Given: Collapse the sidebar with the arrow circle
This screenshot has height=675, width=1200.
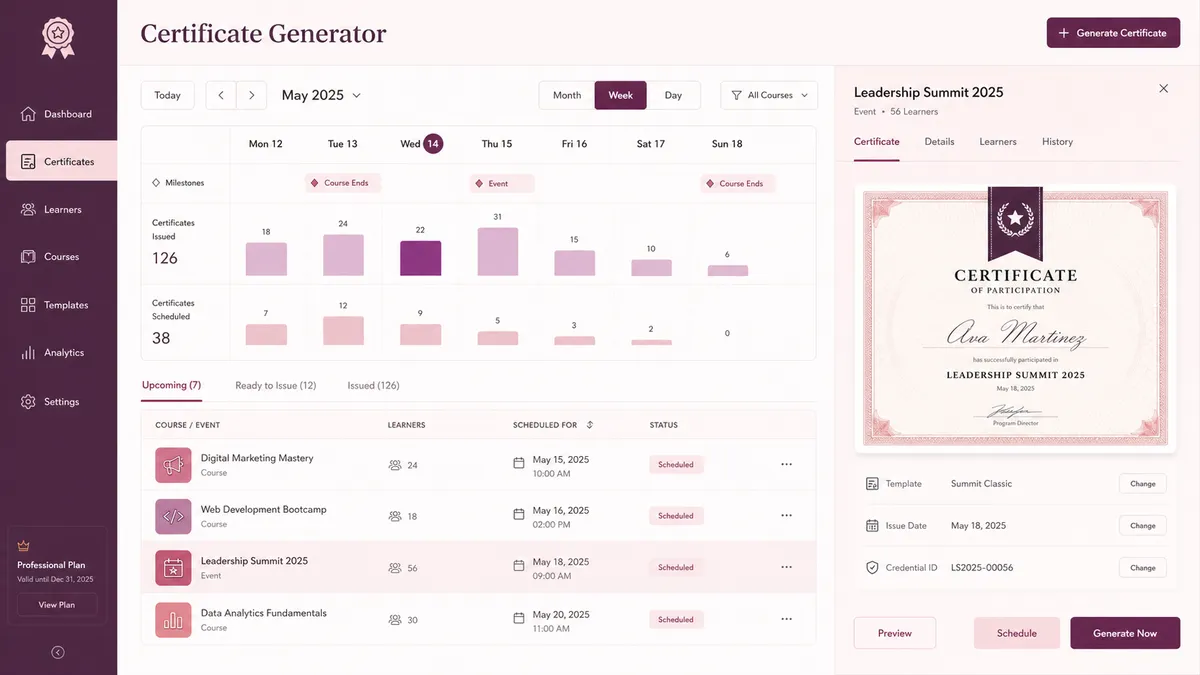Looking at the screenshot, I should tap(58, 652).
